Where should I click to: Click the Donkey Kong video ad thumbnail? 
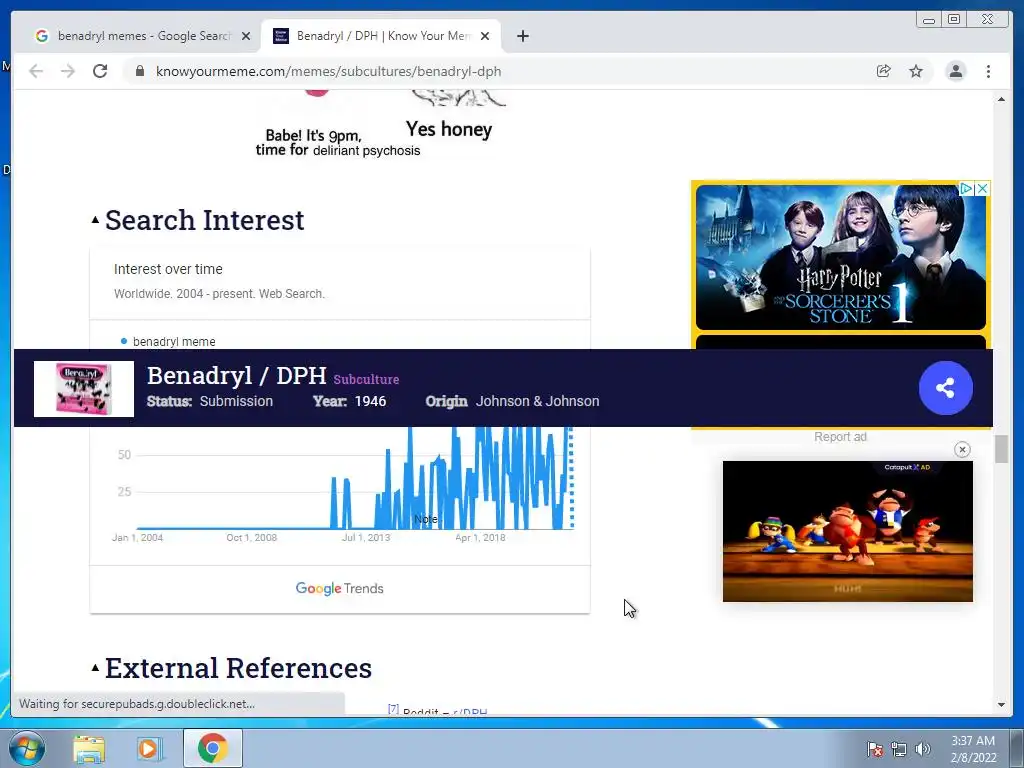848,531
